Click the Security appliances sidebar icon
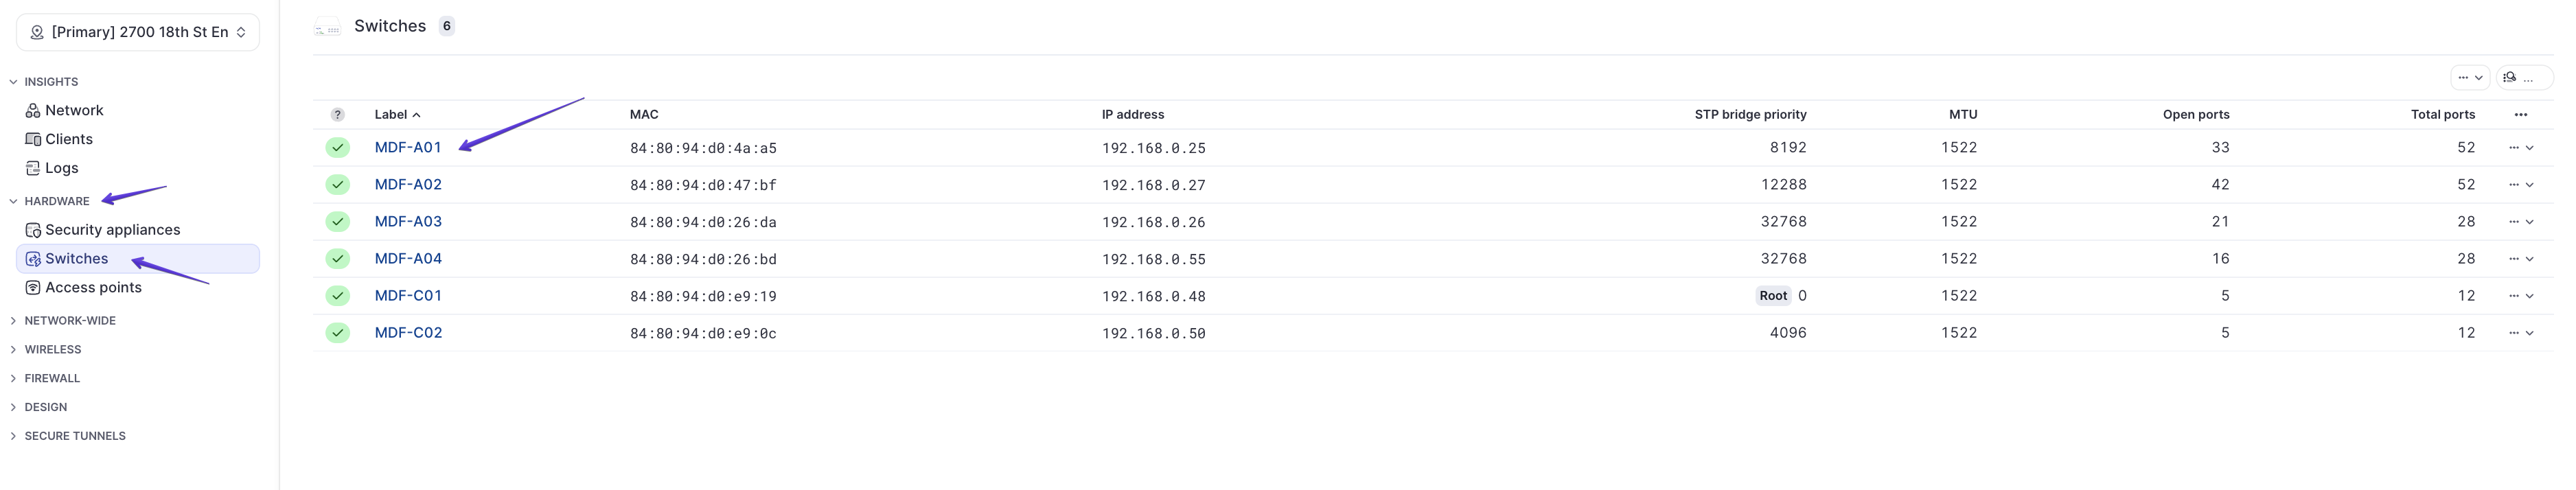Screen dimensions: 2576x490 tap(33, 230)
